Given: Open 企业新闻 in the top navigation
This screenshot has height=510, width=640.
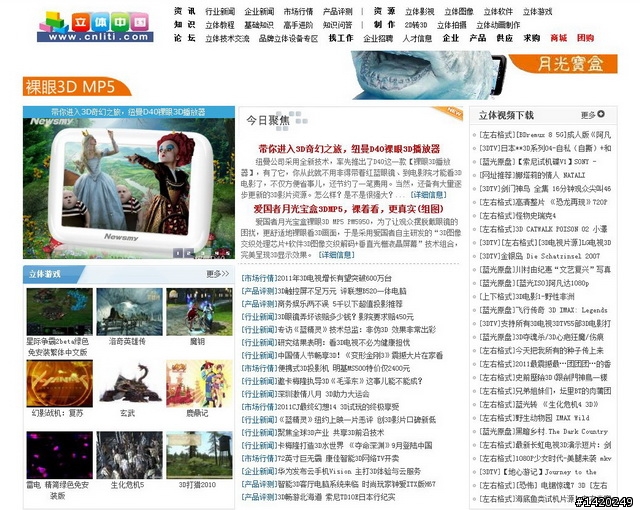Looking at the screenshot, I should click(259, 11).
